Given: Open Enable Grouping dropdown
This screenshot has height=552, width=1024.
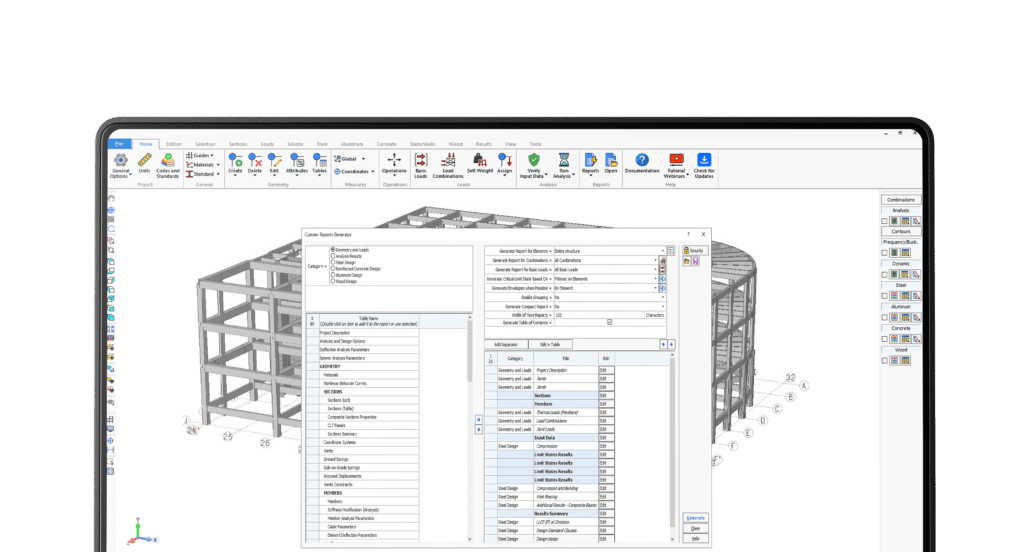Looking at the screenshot, I should tap(662, 297).
